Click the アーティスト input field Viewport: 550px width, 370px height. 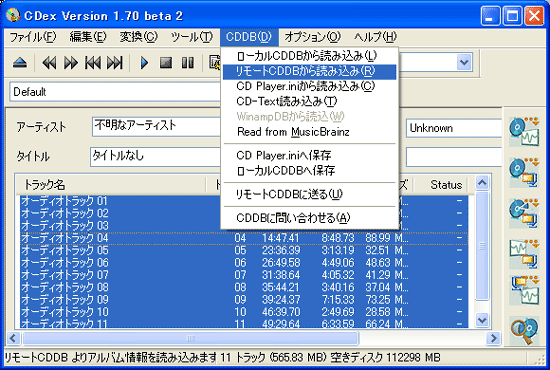coord(156,126)
